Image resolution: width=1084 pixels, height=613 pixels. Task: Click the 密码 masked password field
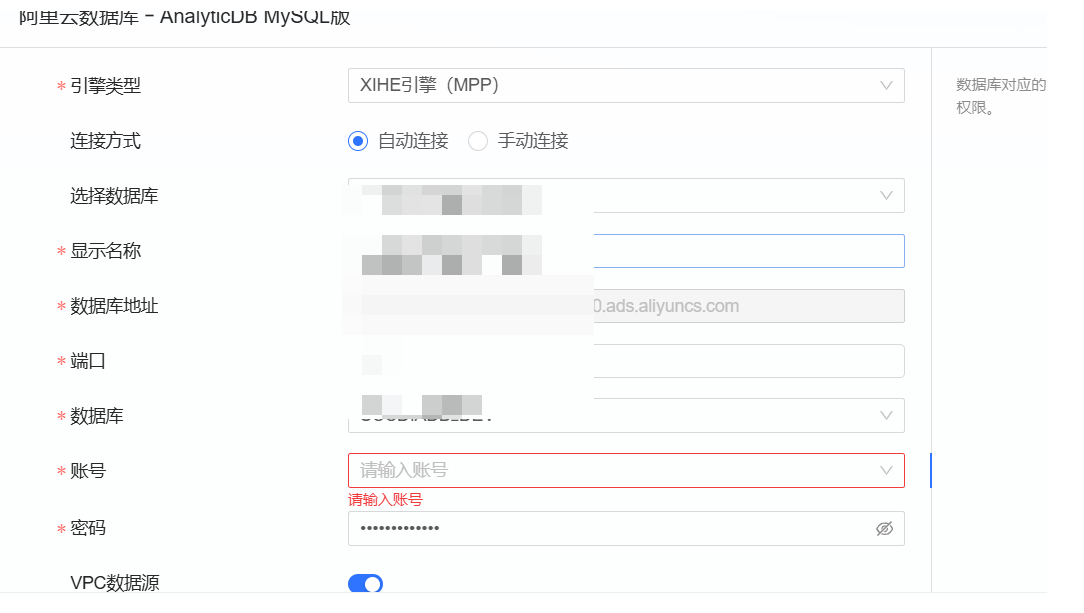(600, 529)
